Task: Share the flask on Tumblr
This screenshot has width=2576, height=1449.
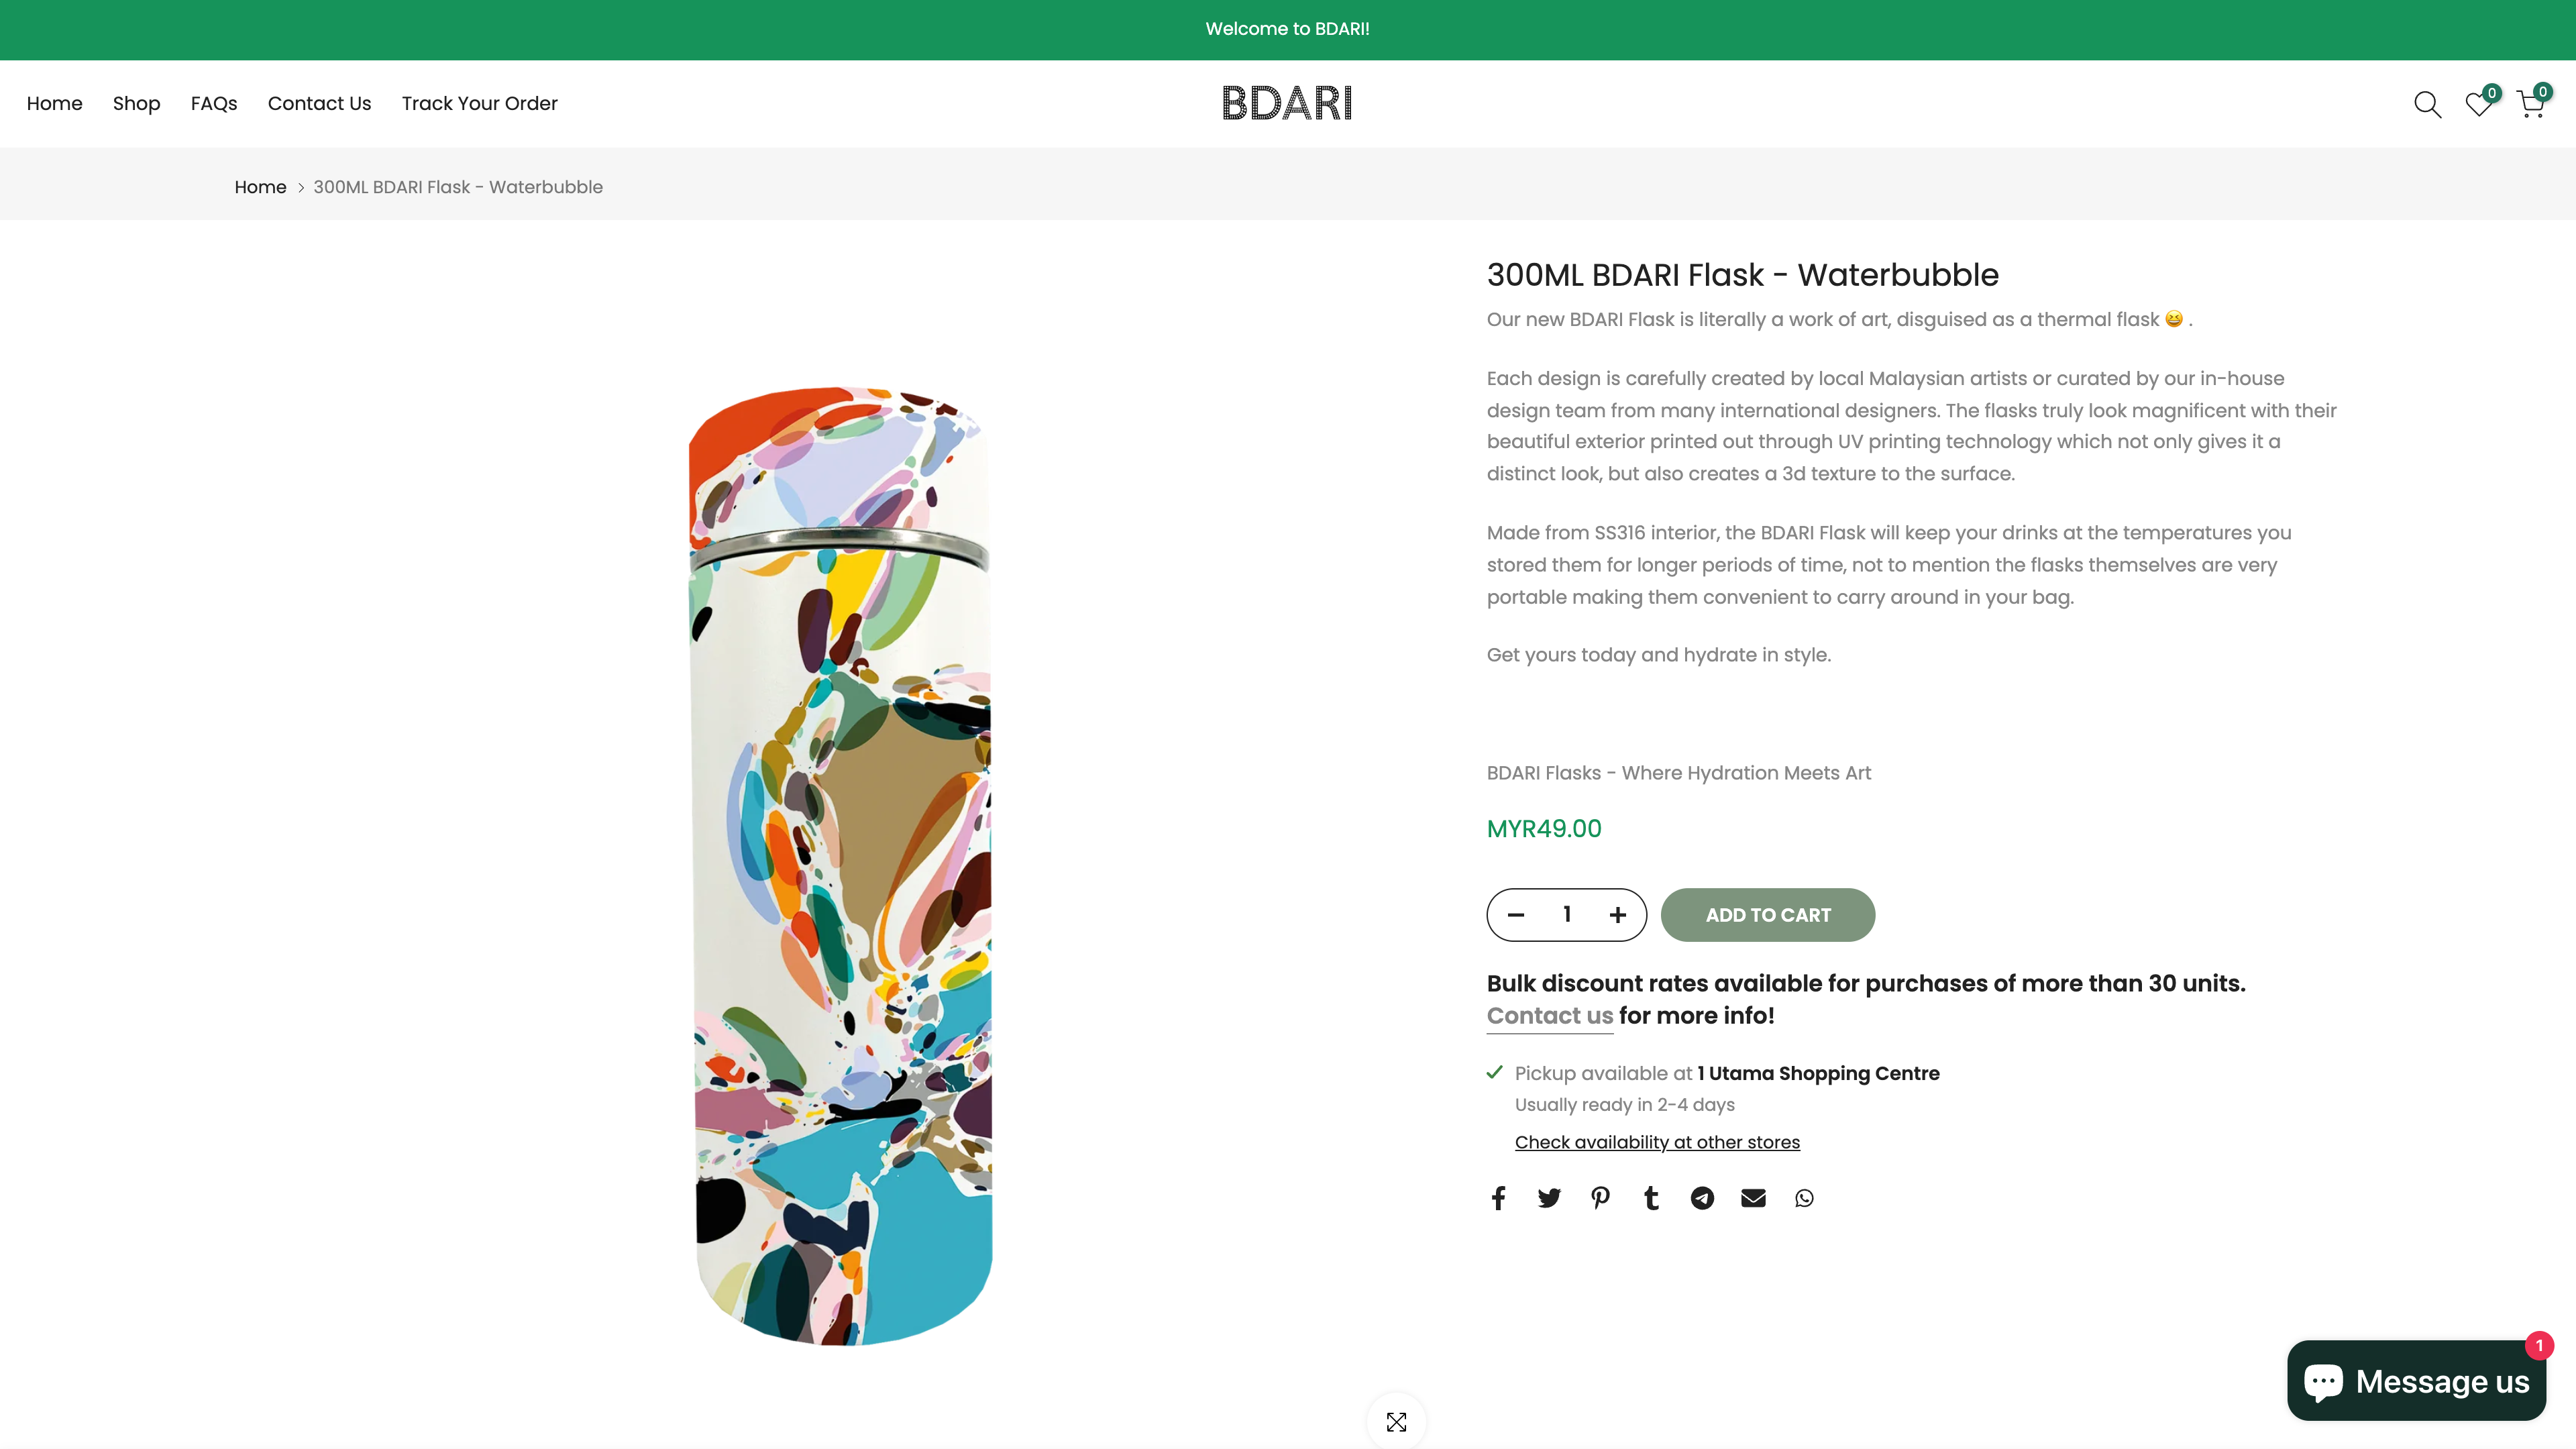Action: click(x=1651, y=1197)
